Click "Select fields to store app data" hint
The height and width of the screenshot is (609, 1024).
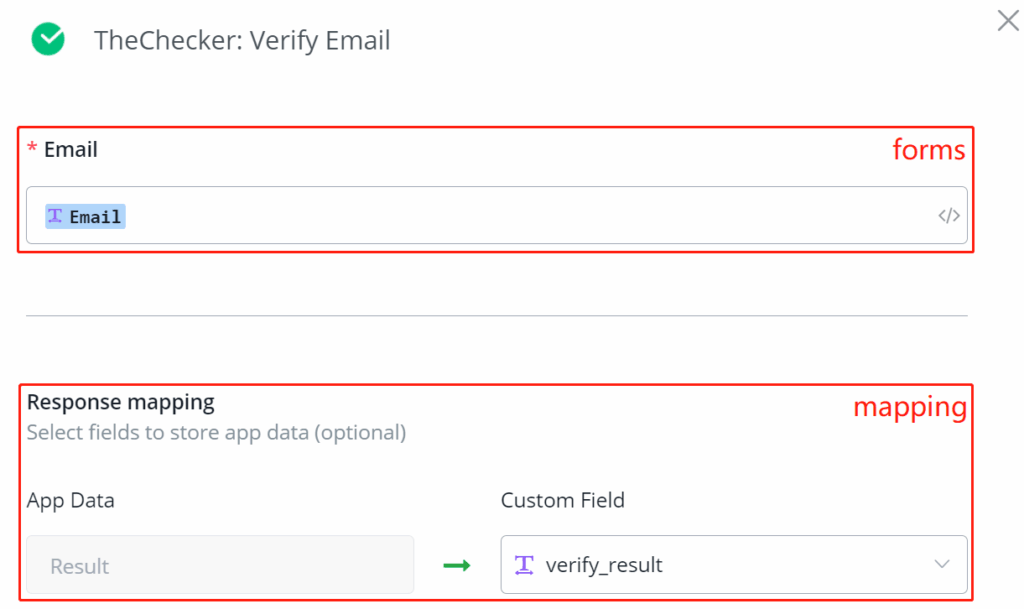[216, 433]
